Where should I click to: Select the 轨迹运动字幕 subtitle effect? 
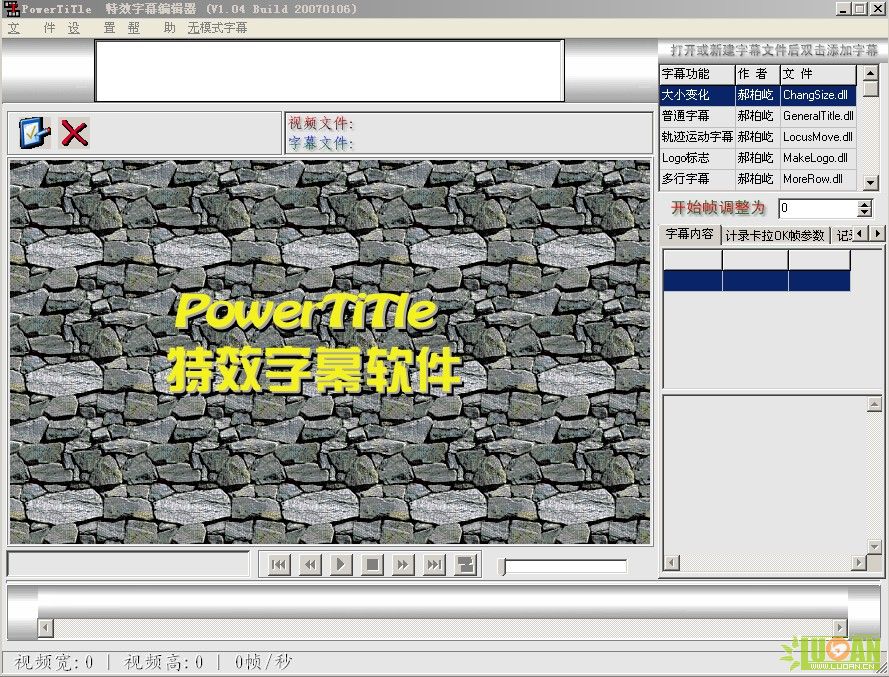tap(697, 137)
